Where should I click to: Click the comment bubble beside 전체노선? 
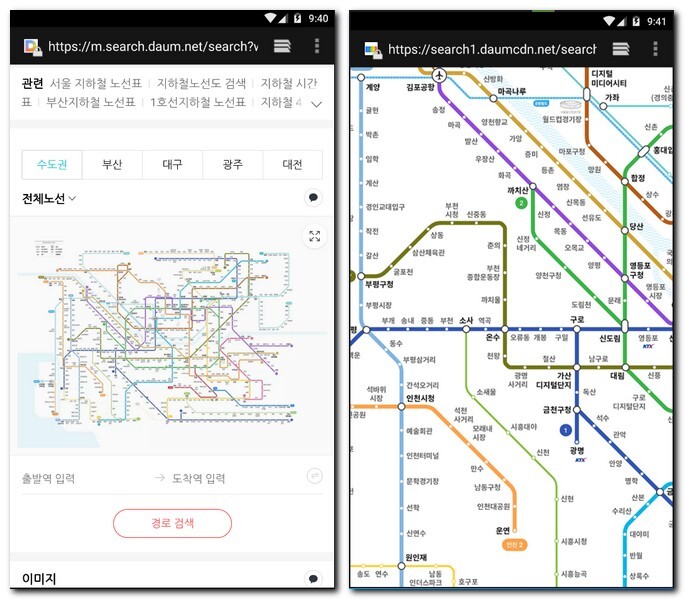pos(313,198)
